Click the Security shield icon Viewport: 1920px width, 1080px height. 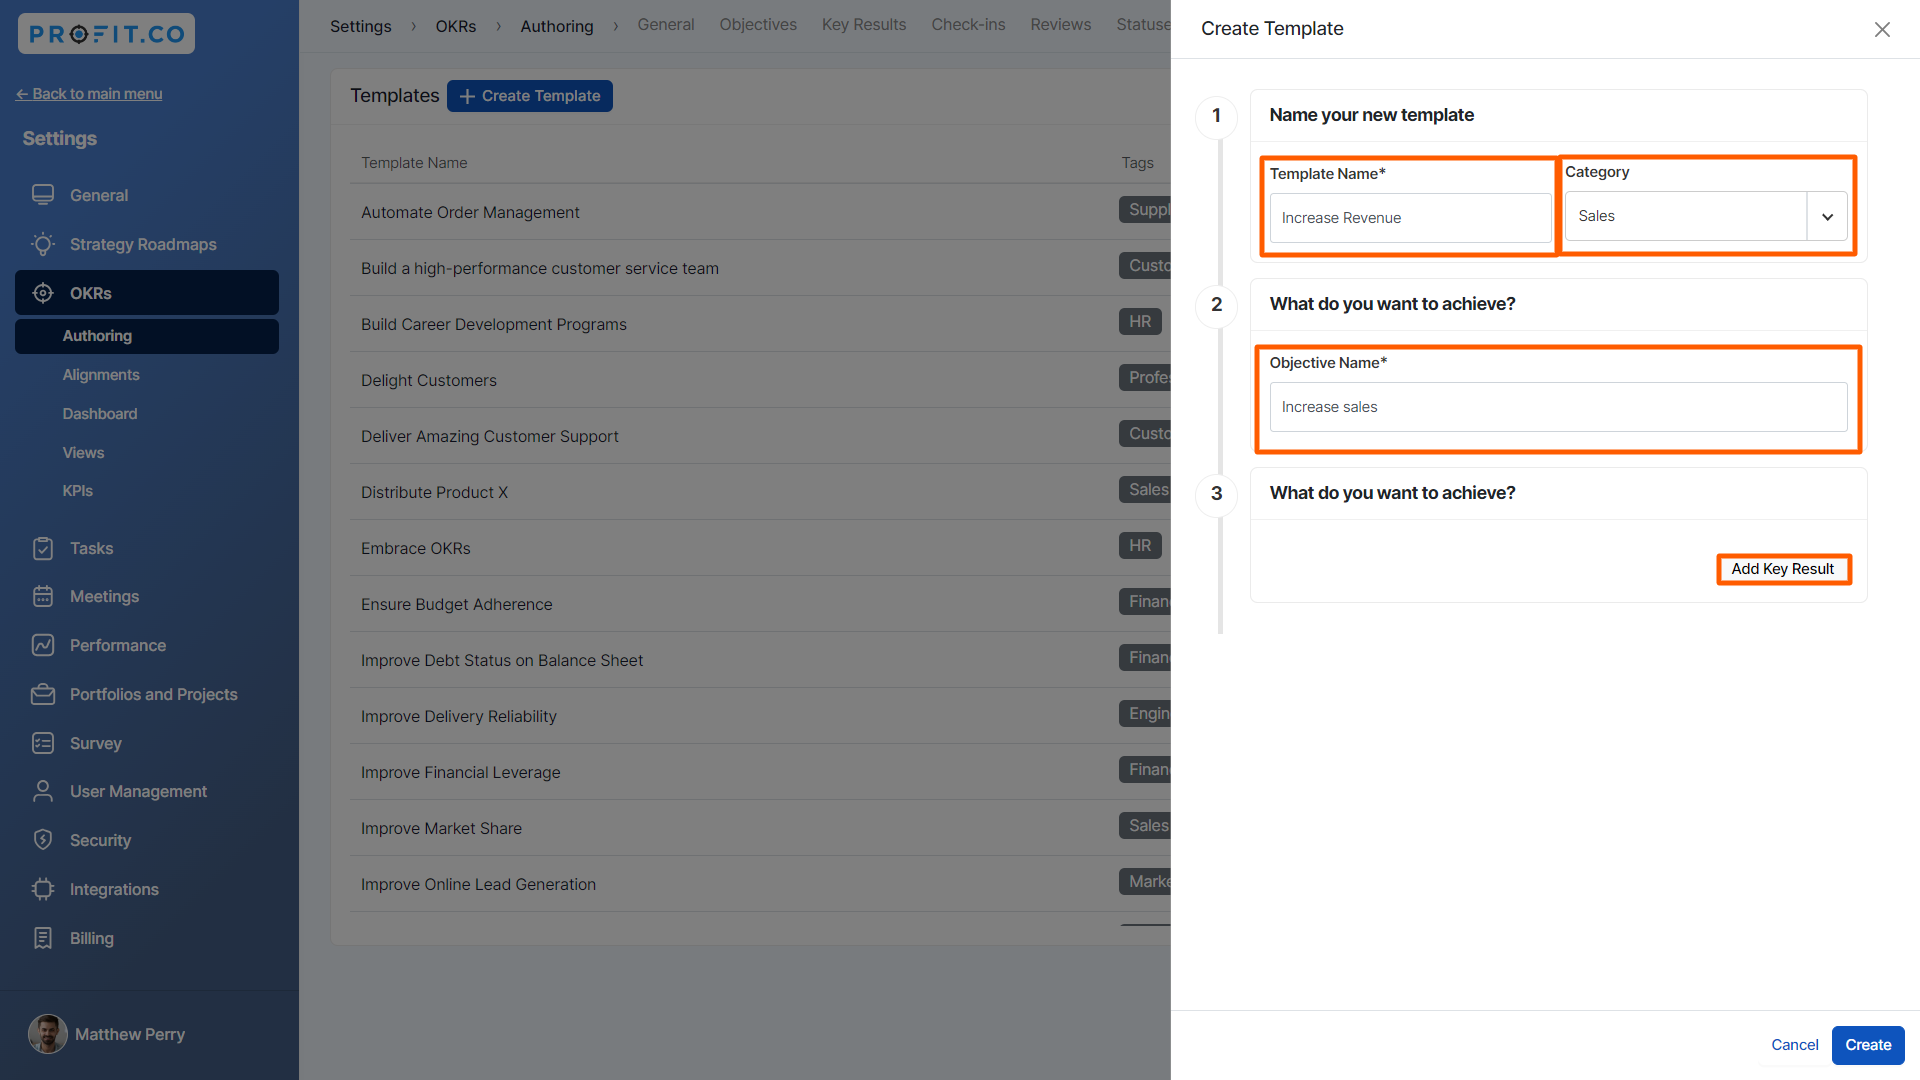[x=42, y=840]
